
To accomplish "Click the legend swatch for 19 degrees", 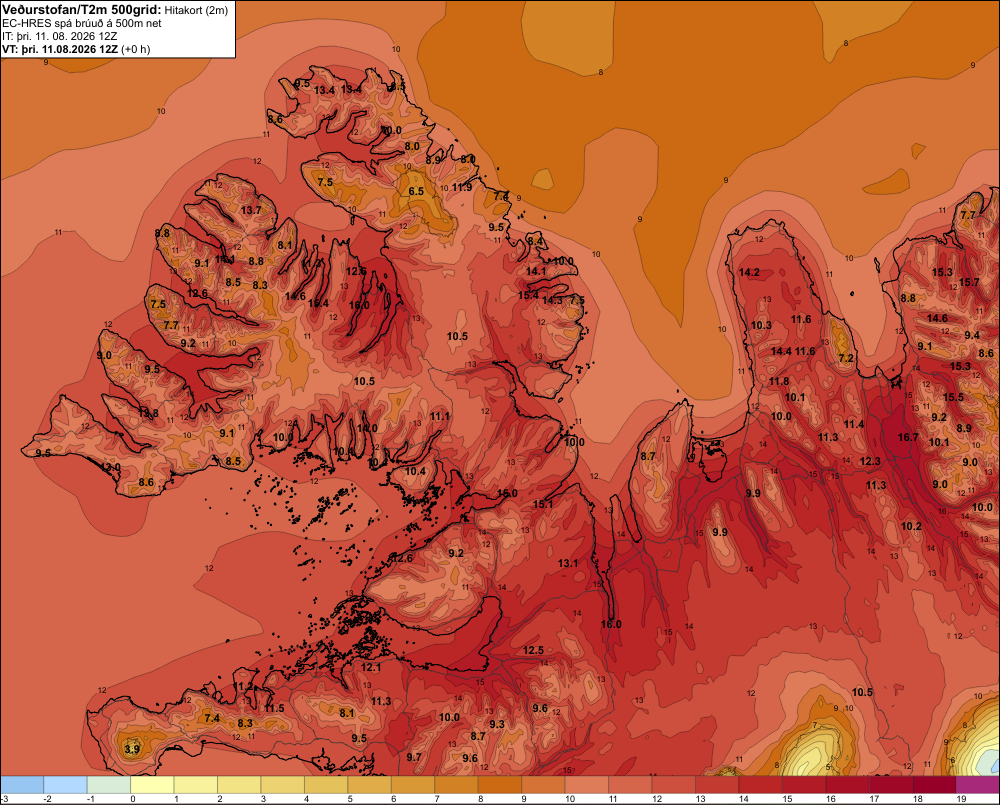I will coord(978,785).
